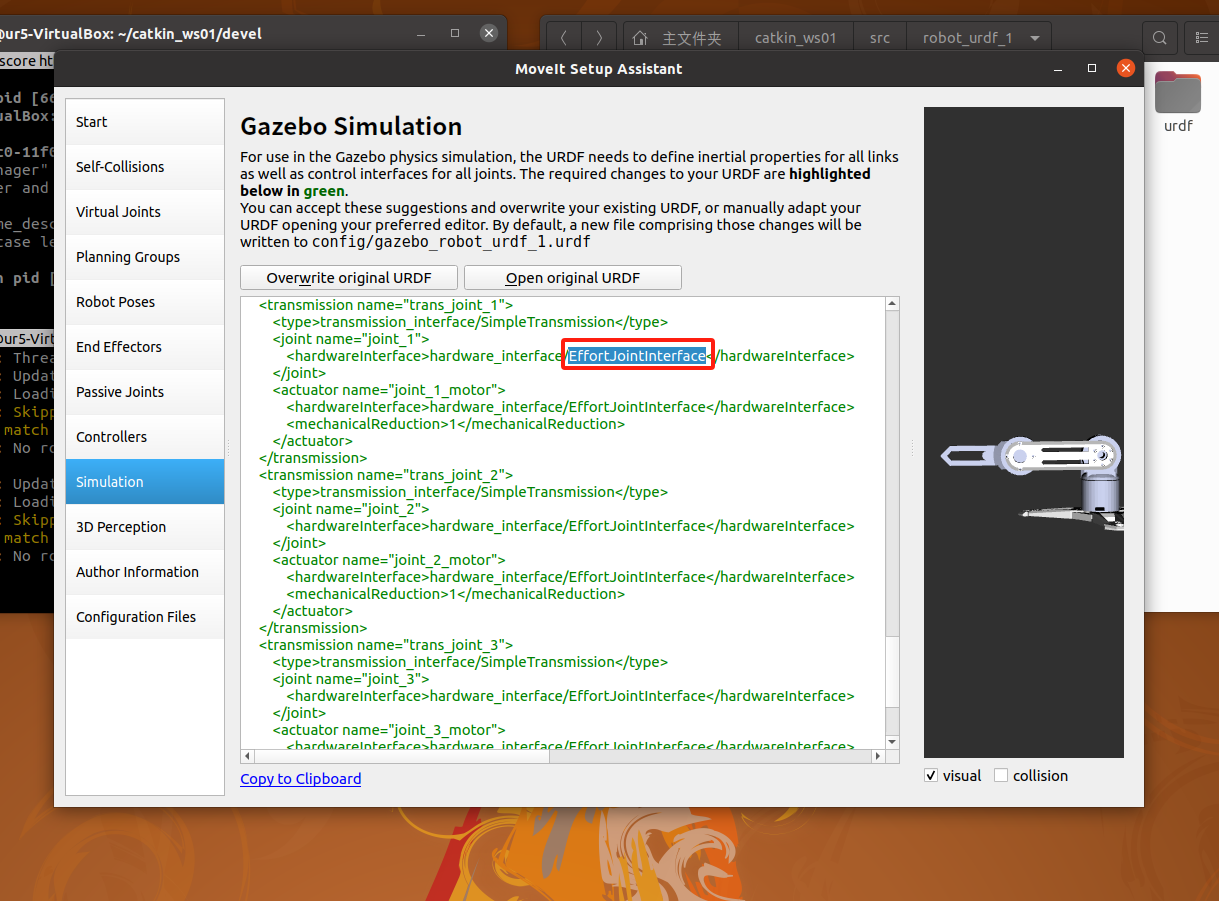
Task: Minimize the MoveIt Setup Assistant window
Action: (1059, 68)
